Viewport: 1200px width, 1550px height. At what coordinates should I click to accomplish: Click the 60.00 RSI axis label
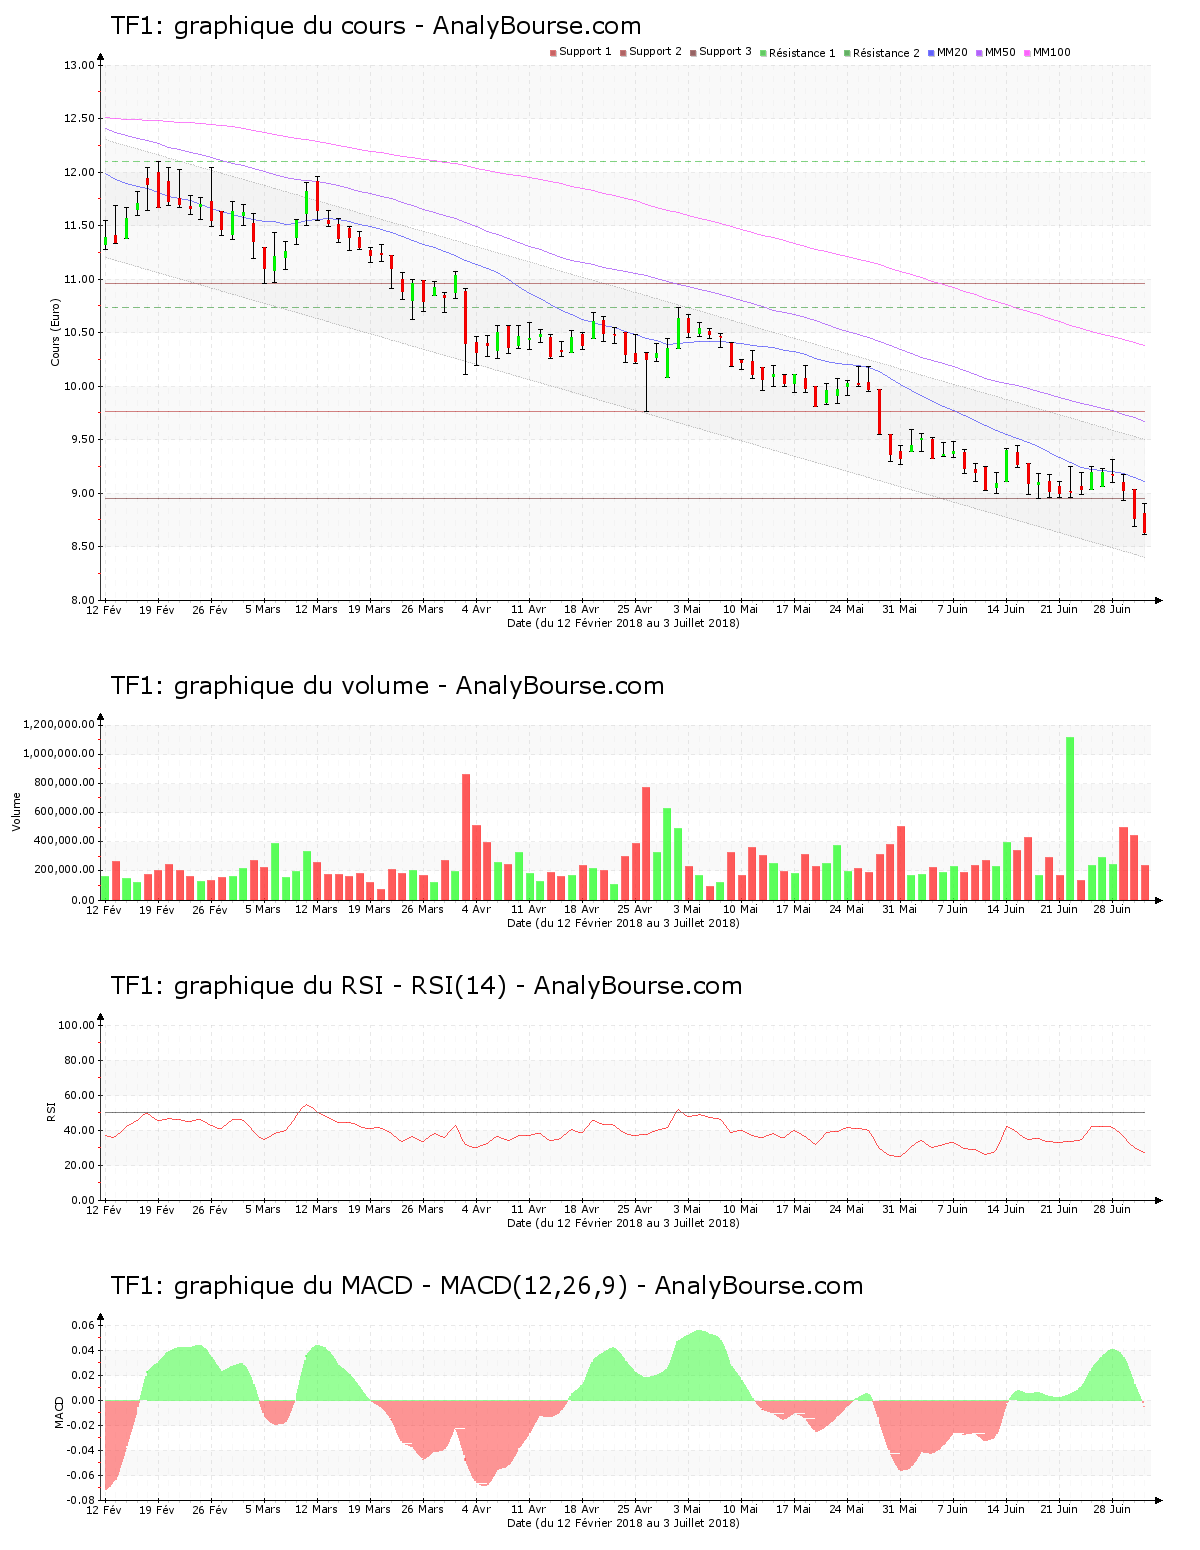[79, 1096]
